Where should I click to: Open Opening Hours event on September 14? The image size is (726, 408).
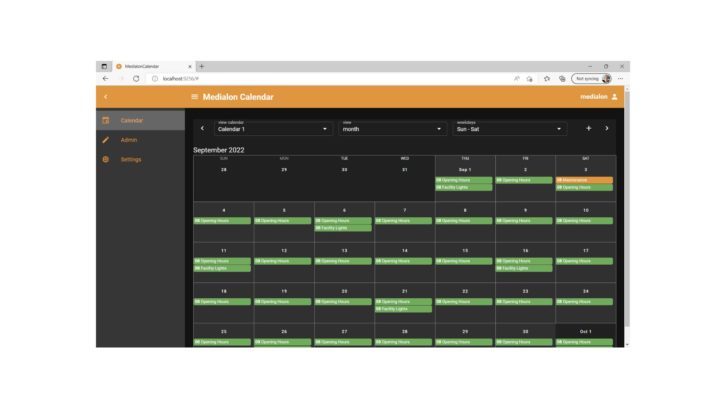tap(403, 261)
